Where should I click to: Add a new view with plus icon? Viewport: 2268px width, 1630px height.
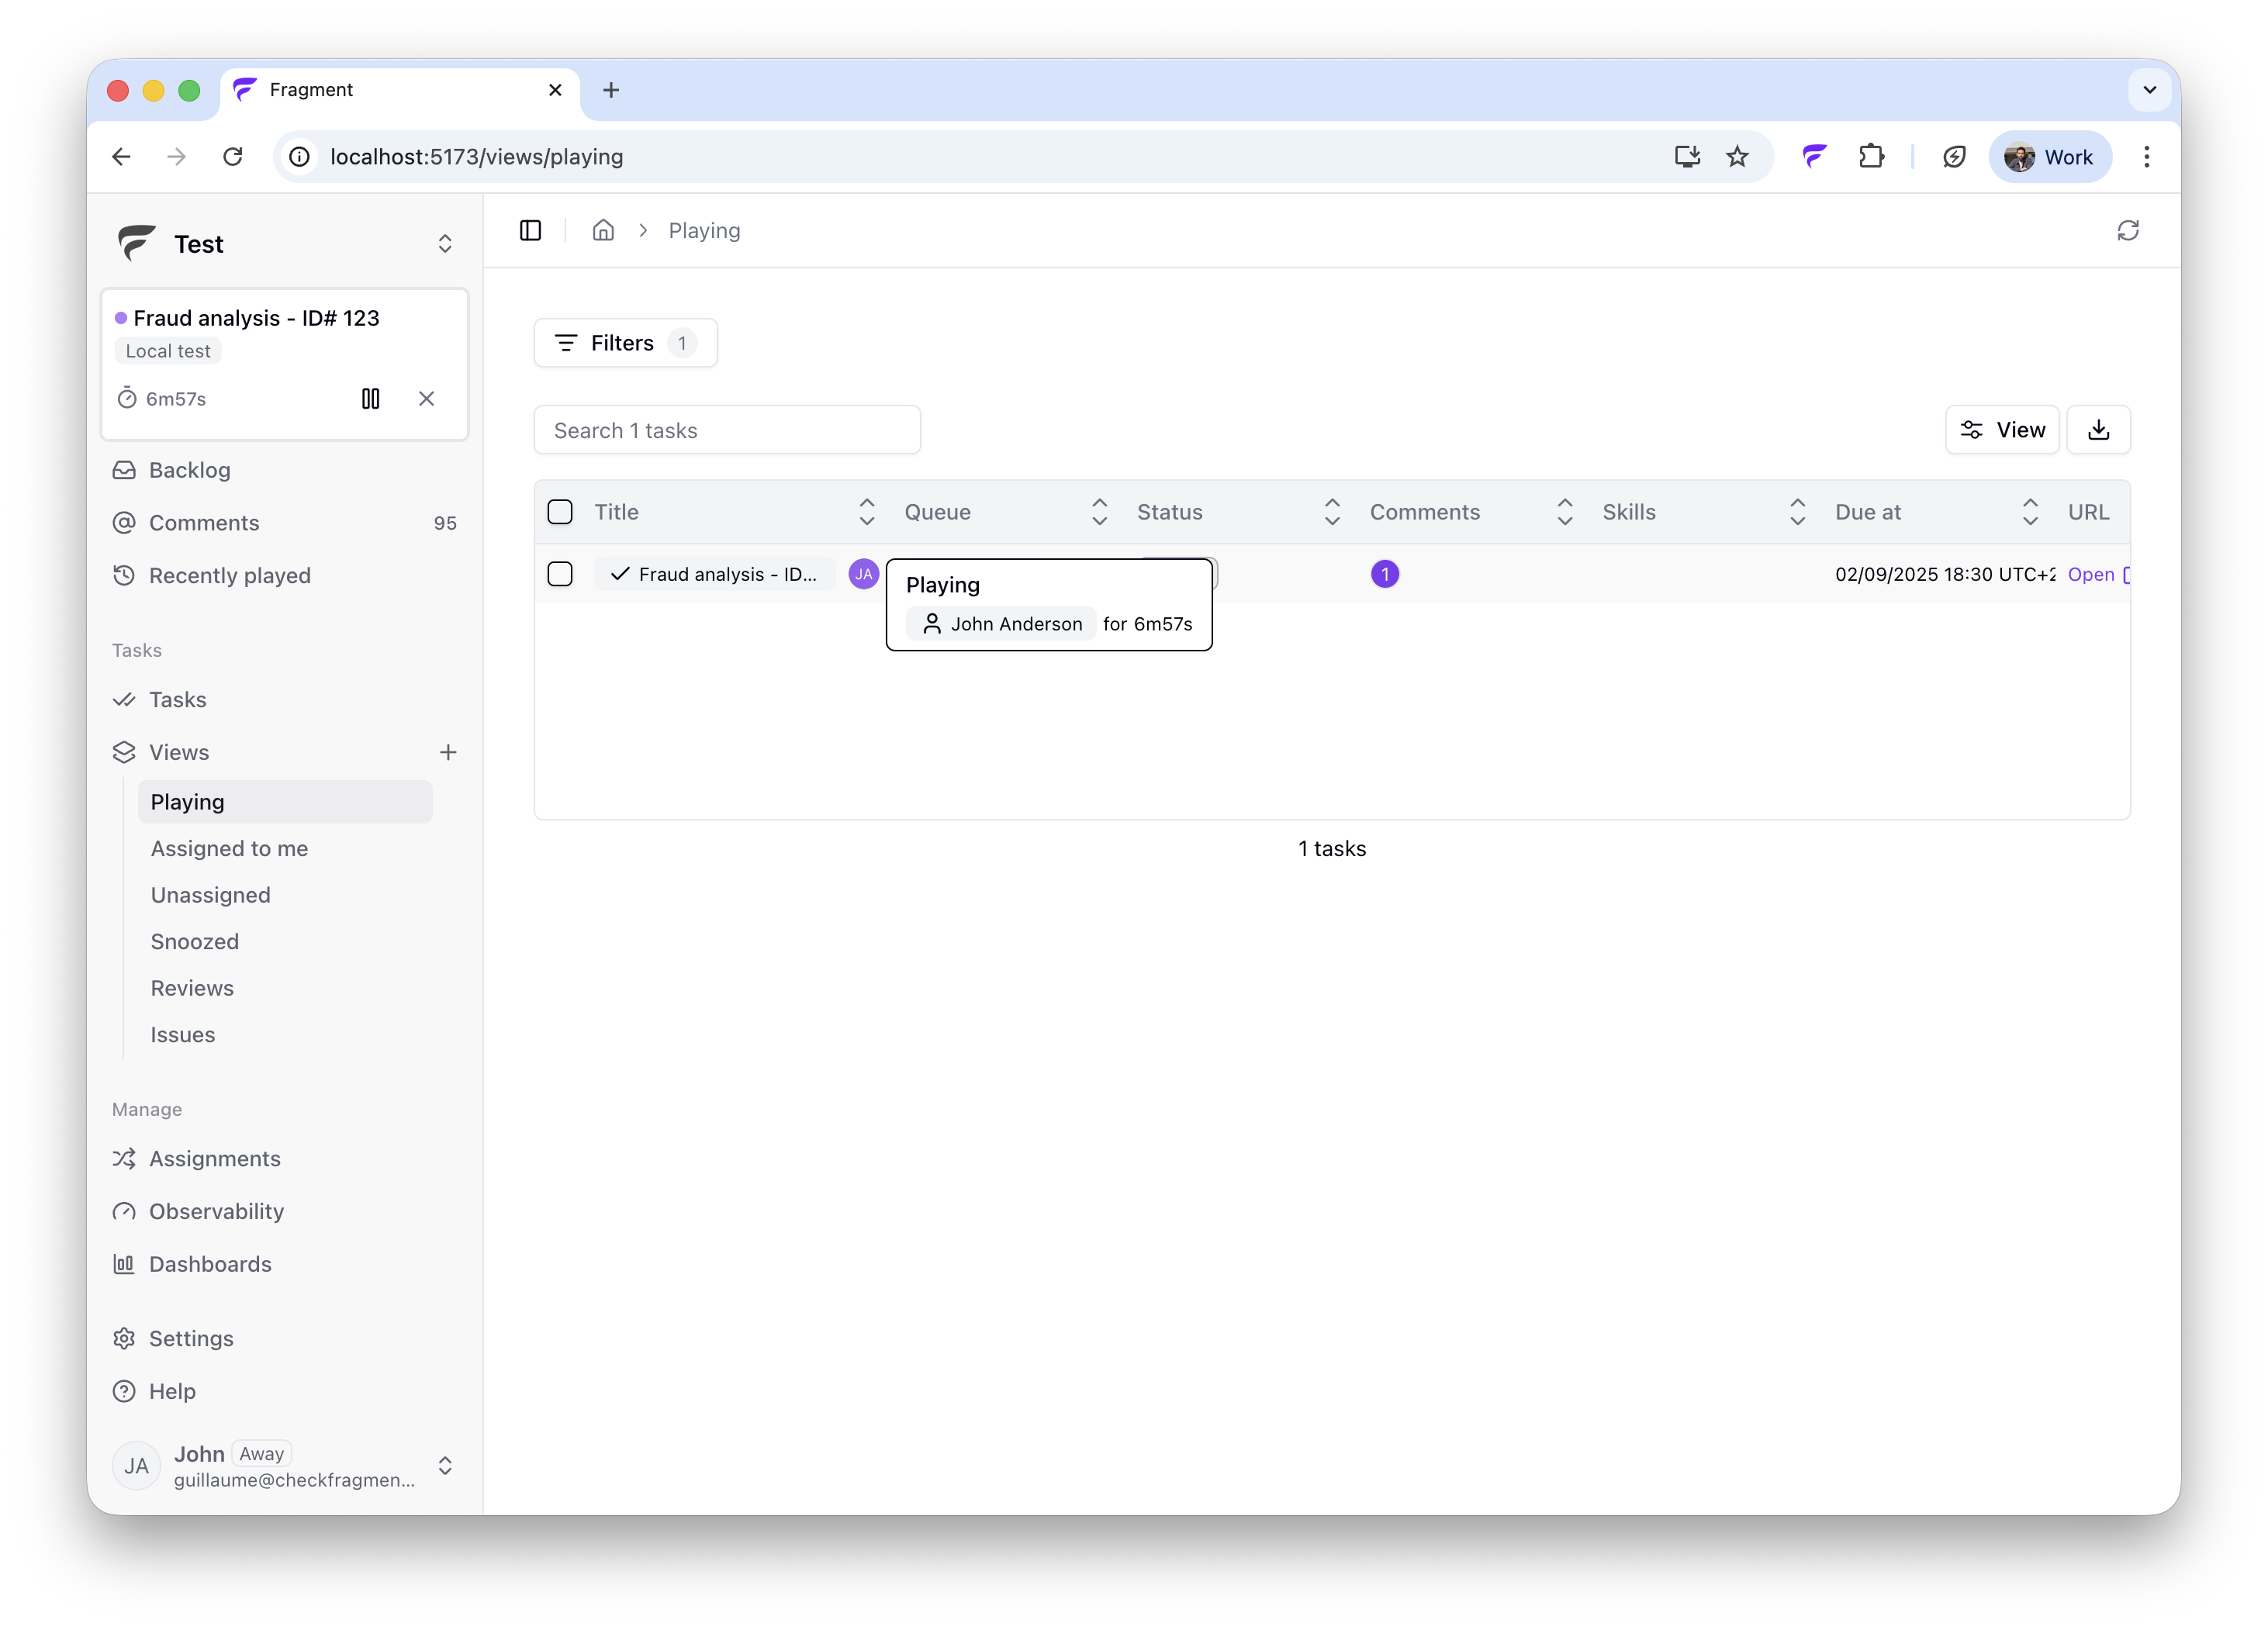coord(448,752)
